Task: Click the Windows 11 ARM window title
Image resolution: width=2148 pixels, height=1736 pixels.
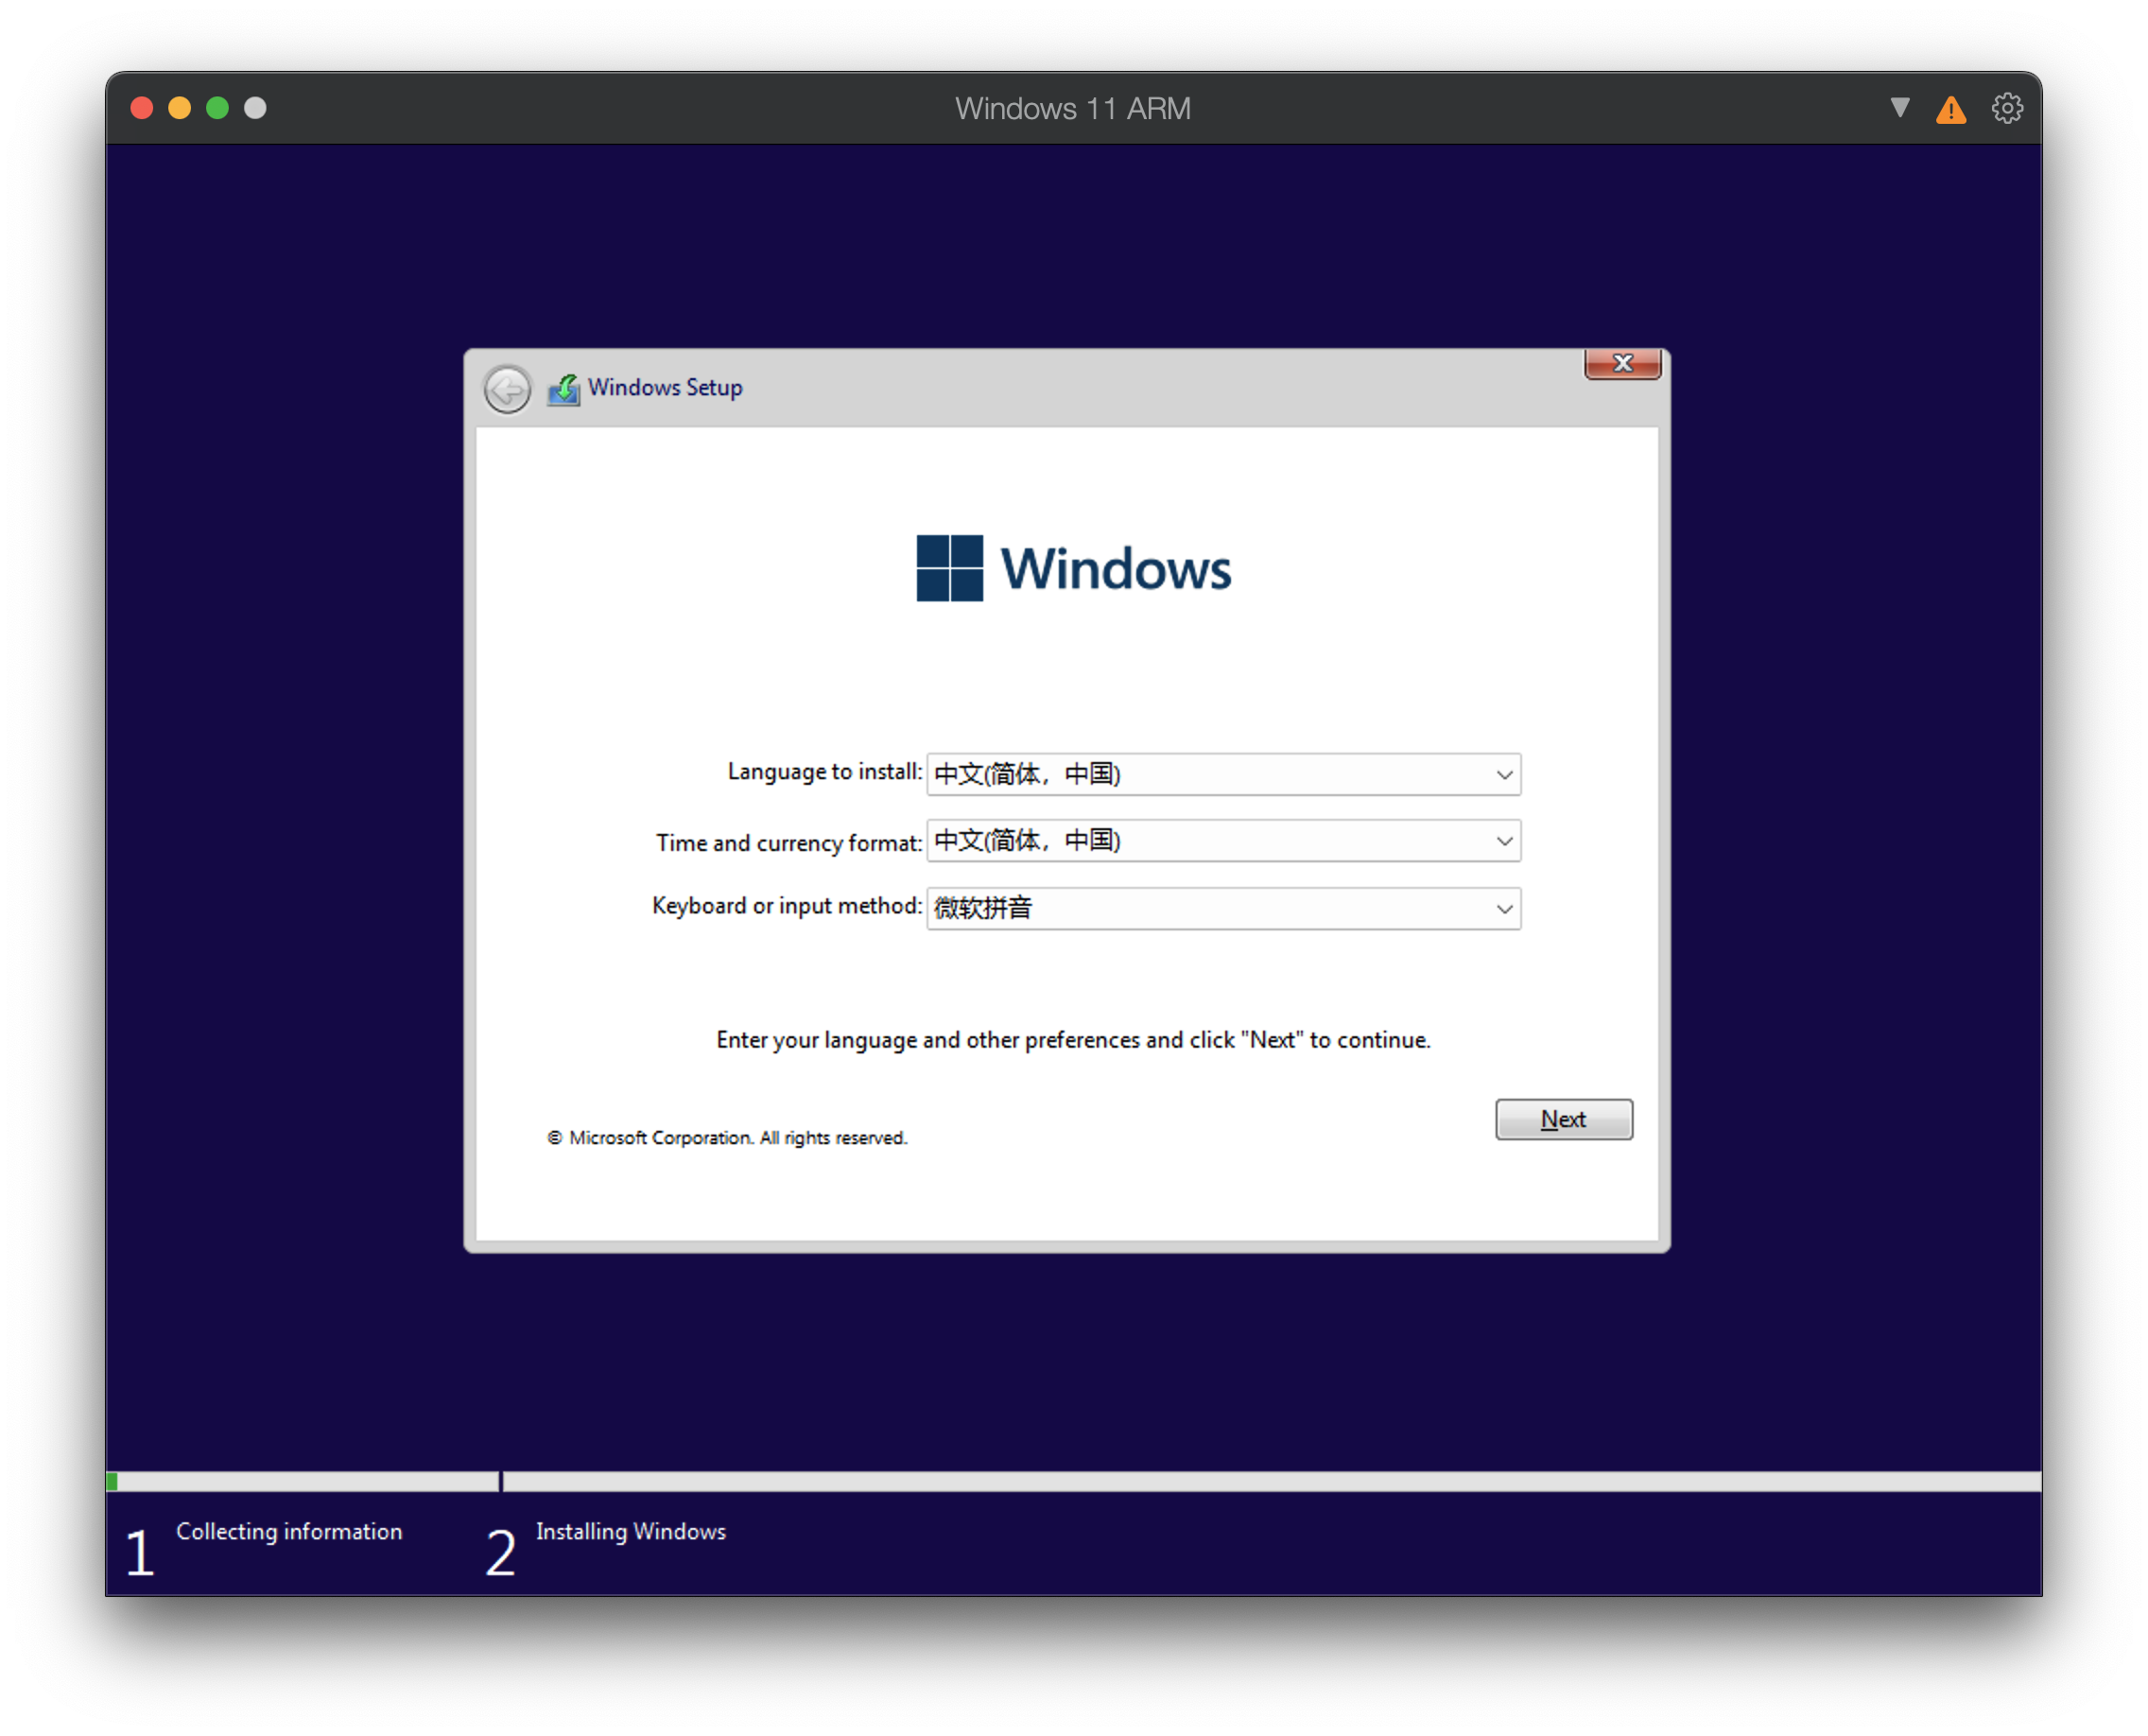Action: 1072,108
